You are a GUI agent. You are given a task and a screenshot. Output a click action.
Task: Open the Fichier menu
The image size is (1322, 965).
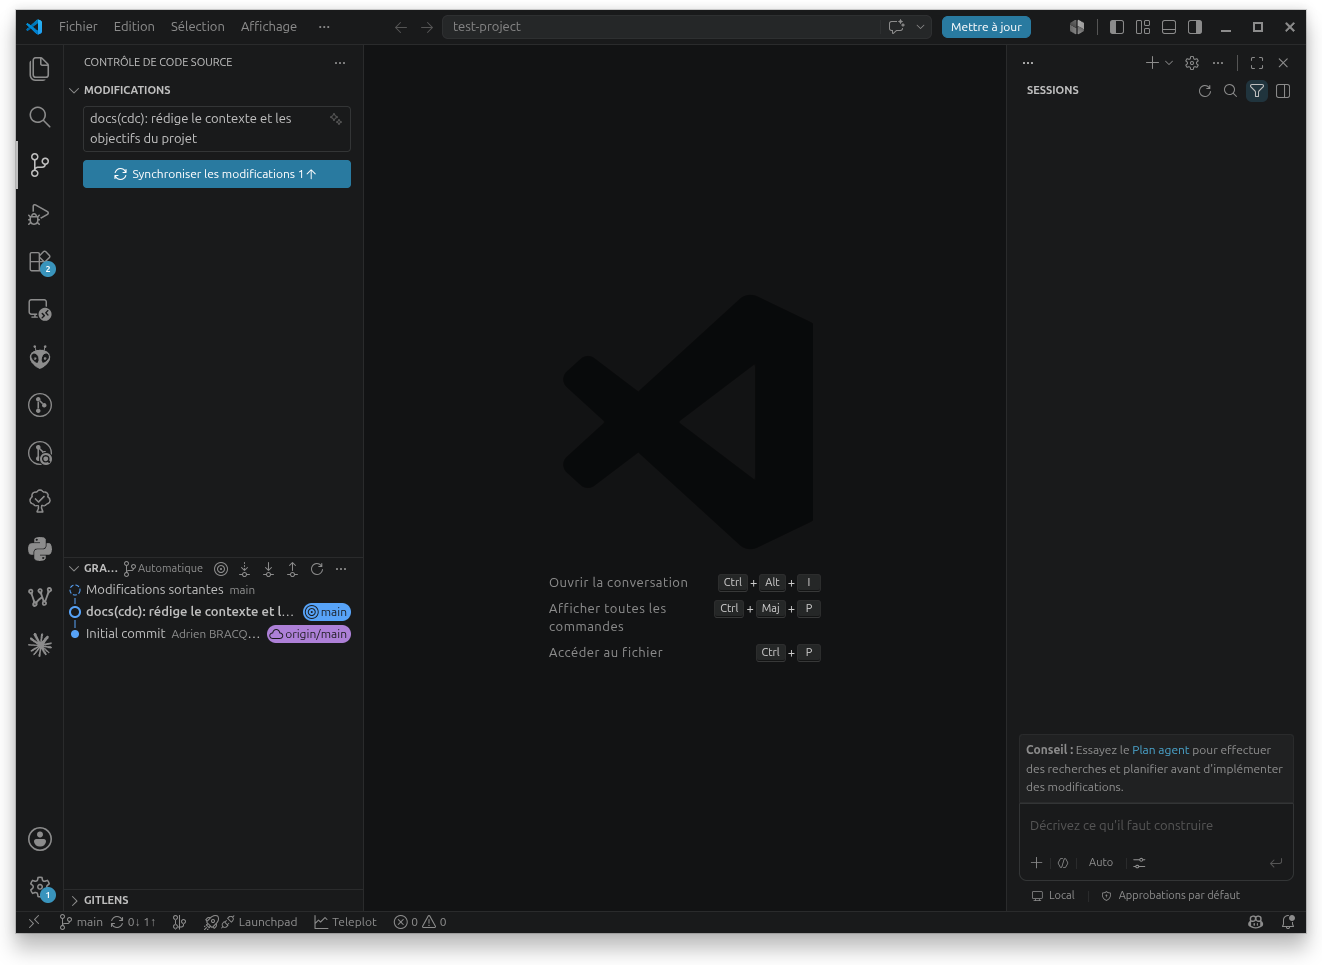(x=78, y=27)
